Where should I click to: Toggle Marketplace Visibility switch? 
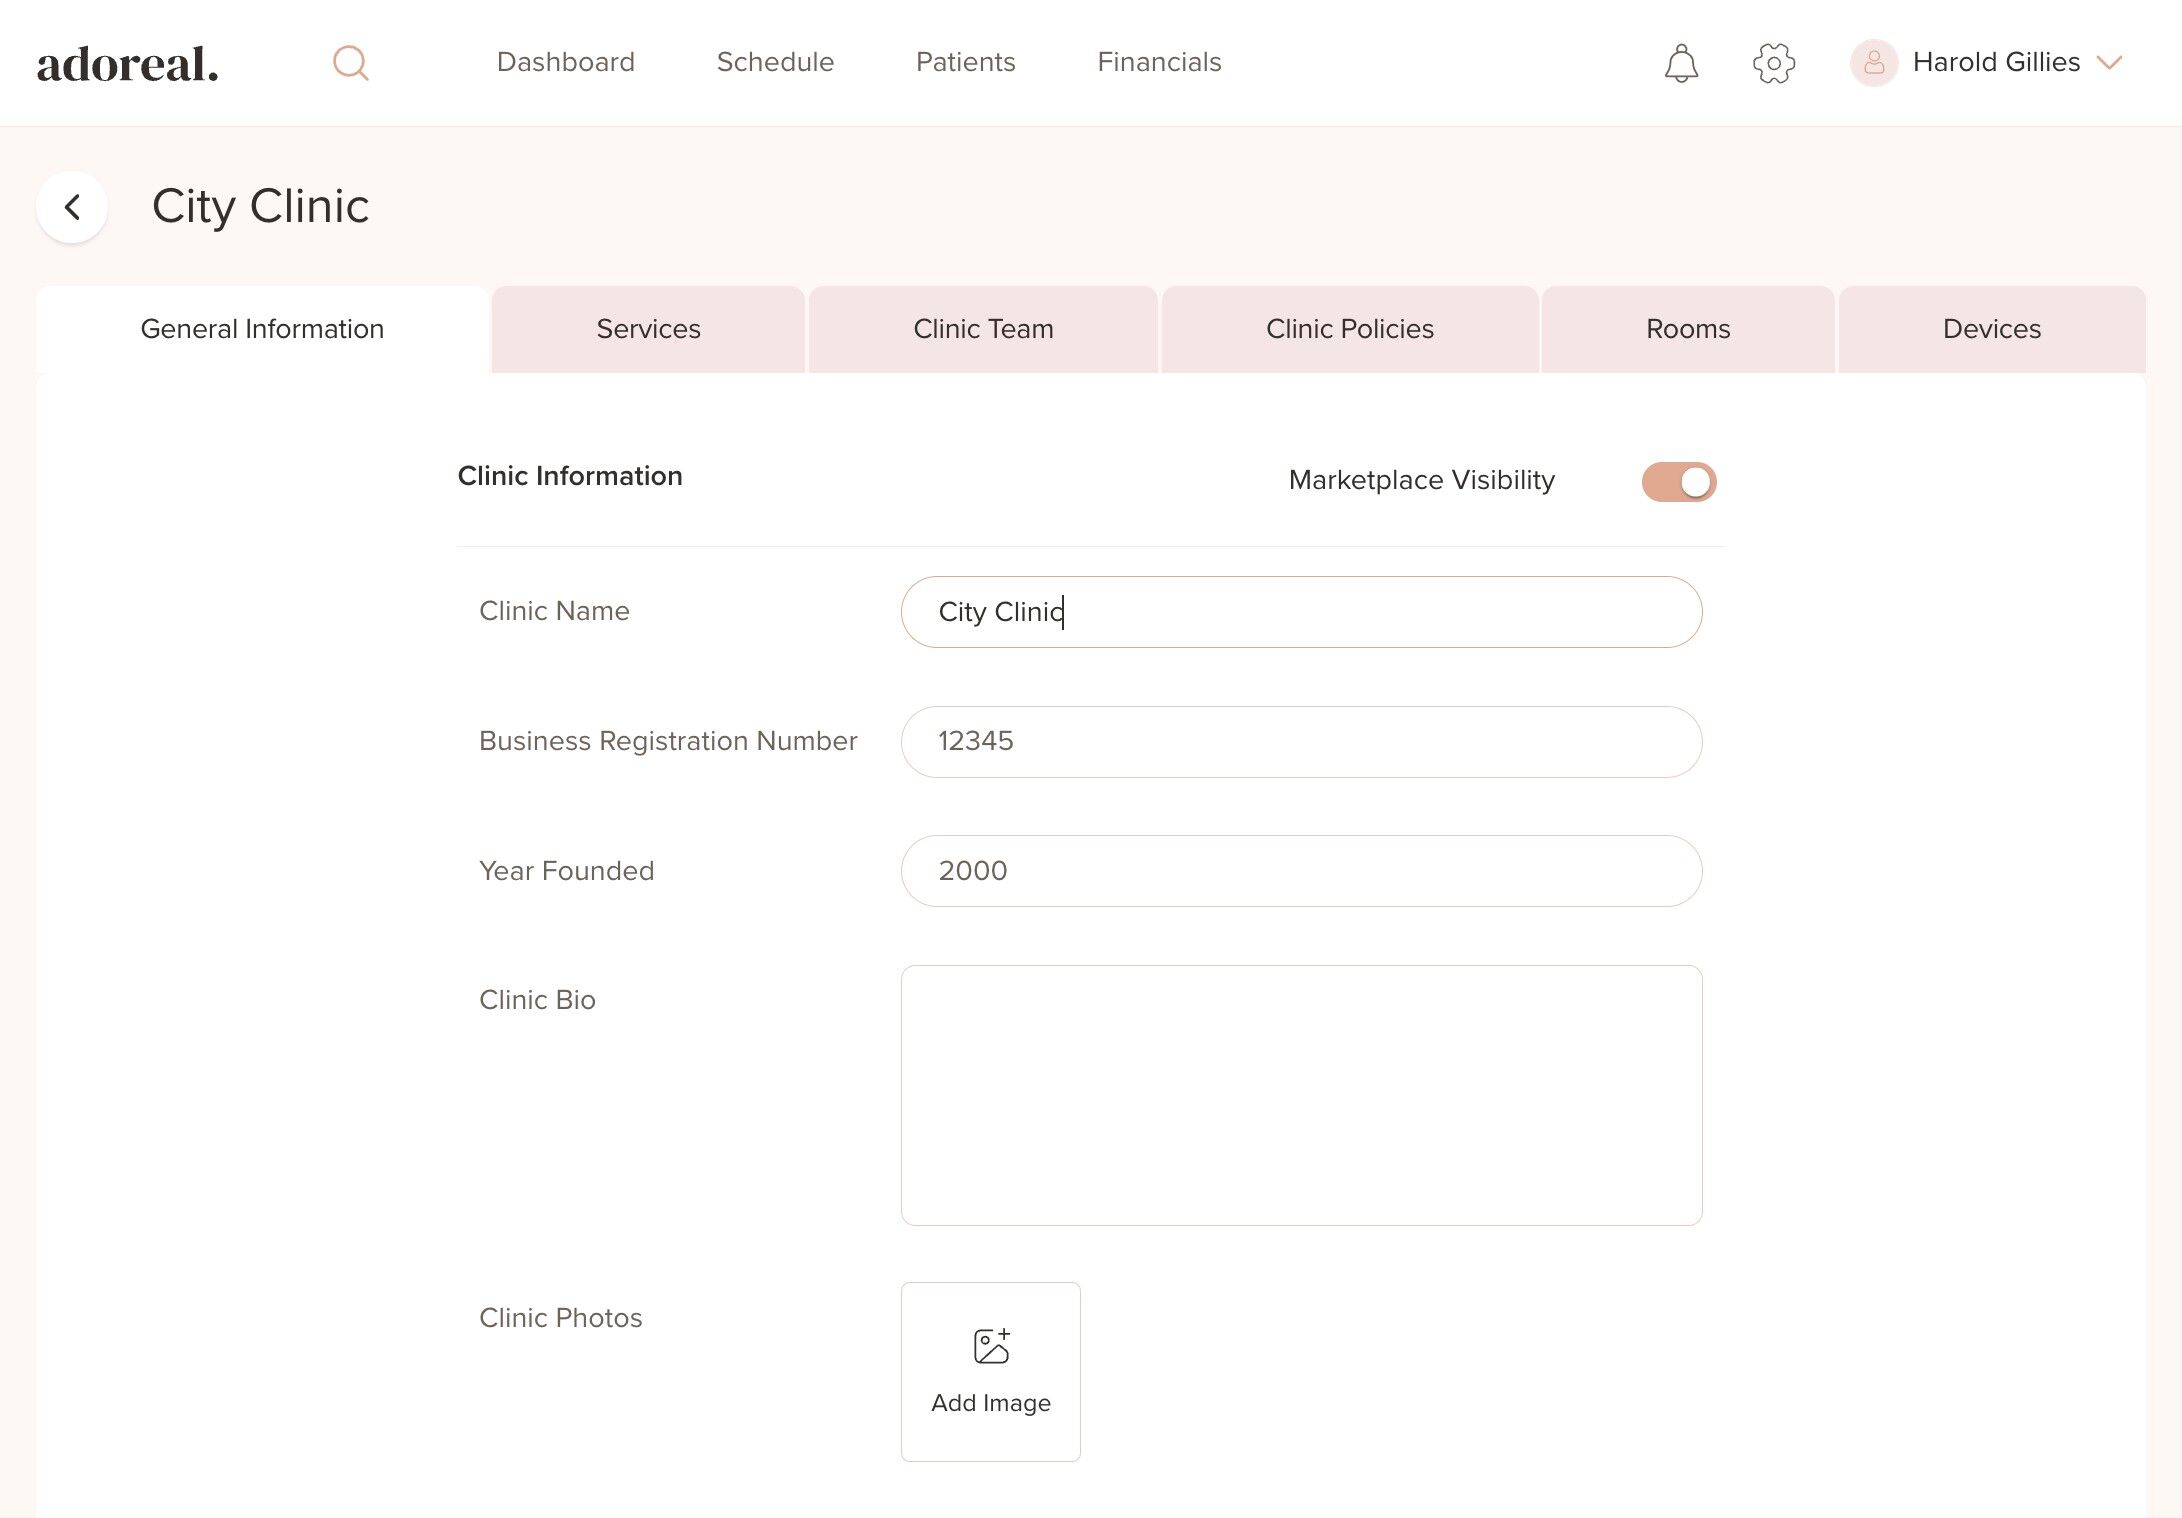coord(1678,482)
